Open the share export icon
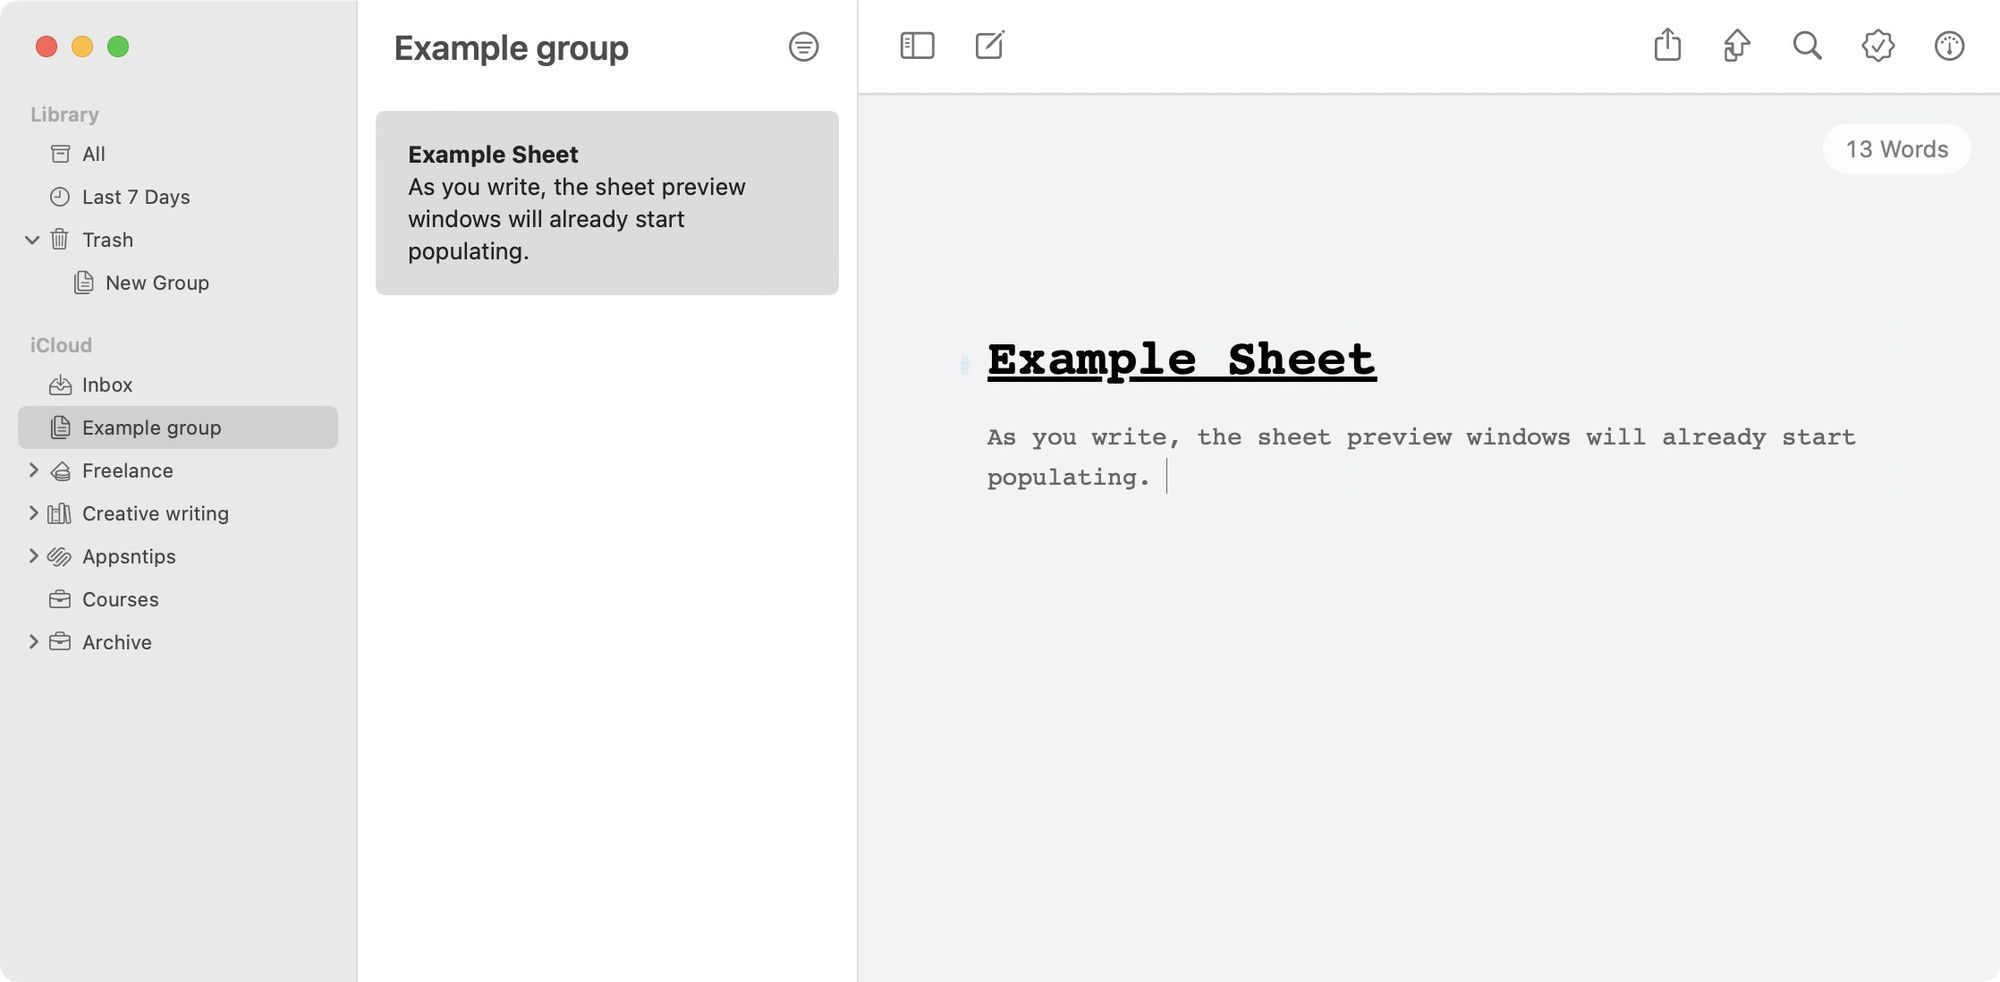Viewport: 2000px width, 982px height. tap(1667, 46)
